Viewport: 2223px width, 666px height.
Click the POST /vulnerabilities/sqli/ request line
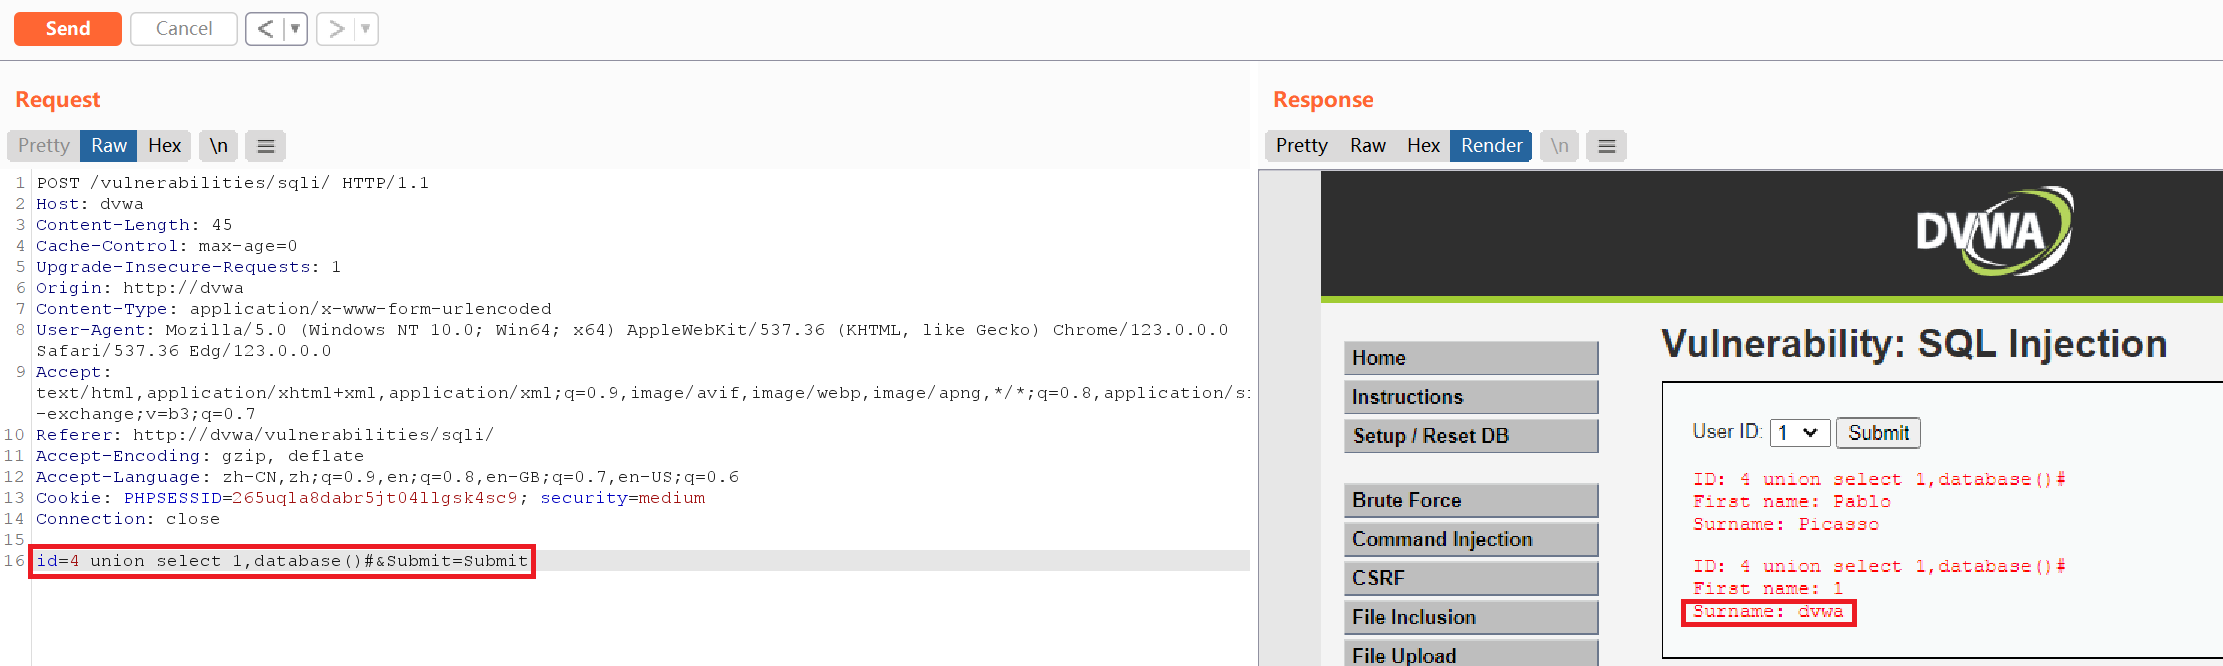(233, 183)
